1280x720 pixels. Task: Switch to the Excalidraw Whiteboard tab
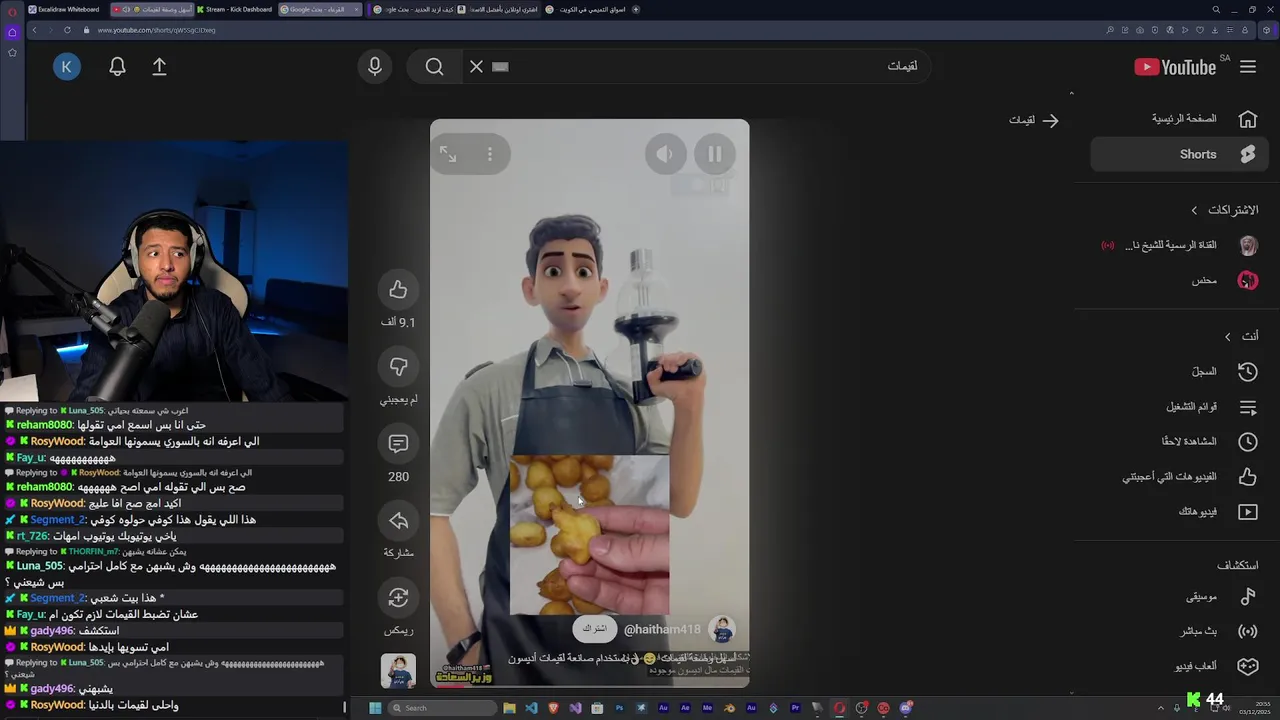point(65,9)
